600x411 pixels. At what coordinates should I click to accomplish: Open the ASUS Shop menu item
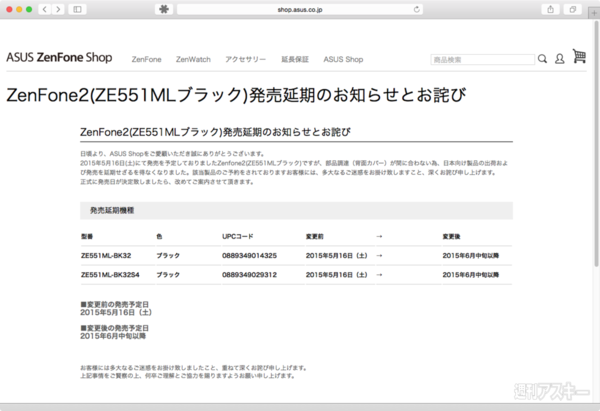tap(343, 59)
